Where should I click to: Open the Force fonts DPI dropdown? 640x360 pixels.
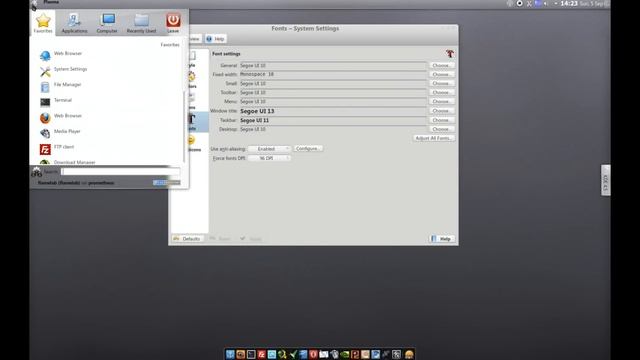point(269,158)
